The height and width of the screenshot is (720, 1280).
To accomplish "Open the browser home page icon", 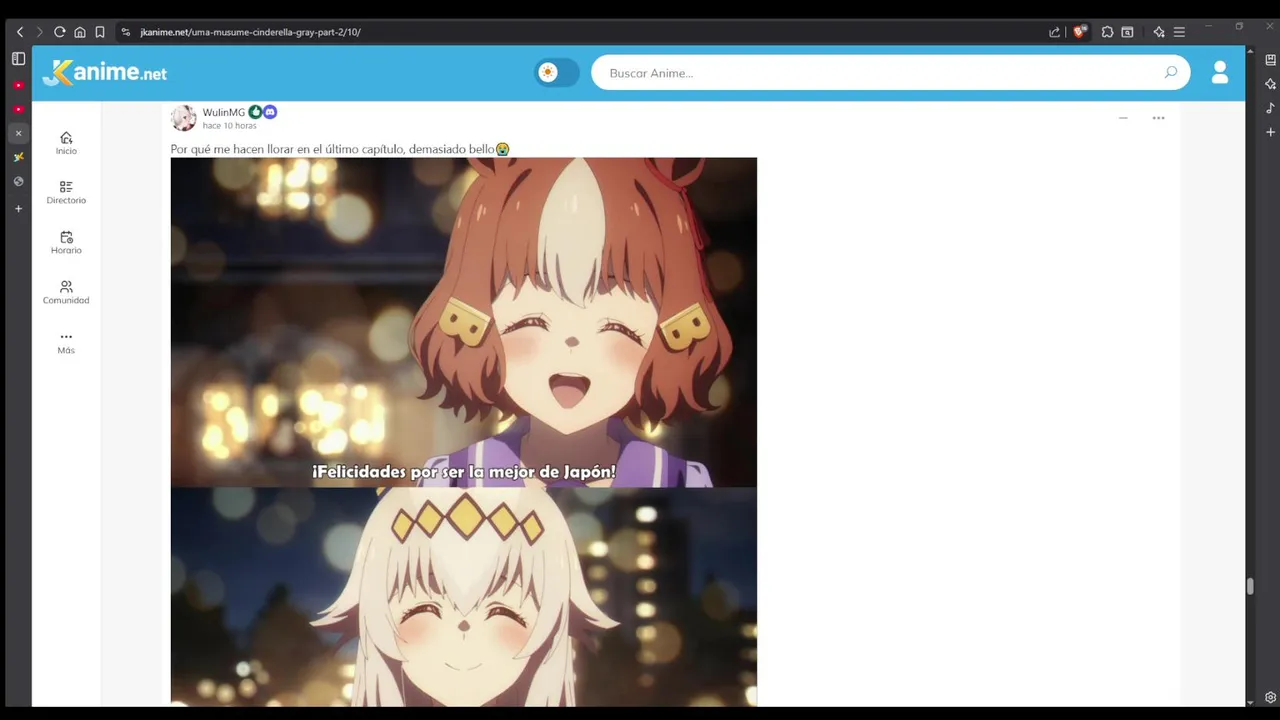I will tap(80, 32).
